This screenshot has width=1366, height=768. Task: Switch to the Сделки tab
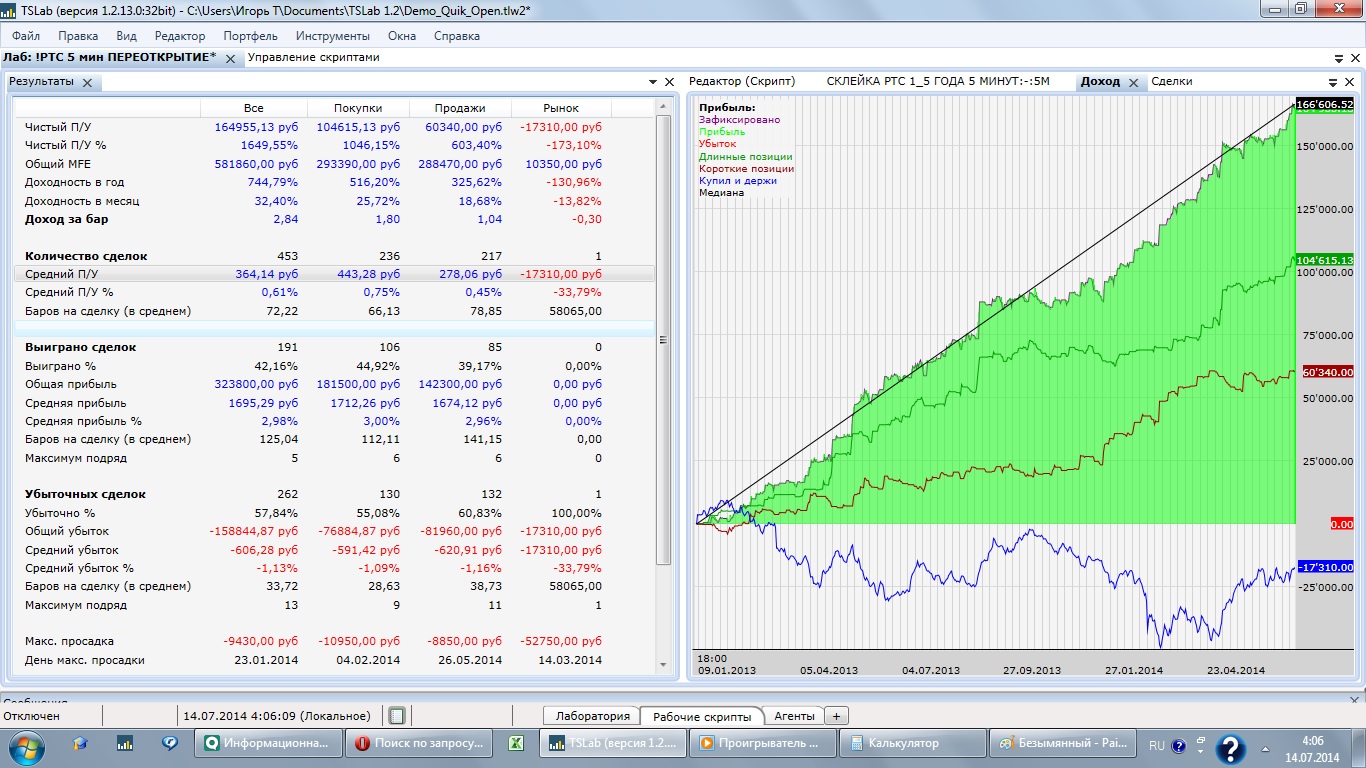tap(1171, 82)
